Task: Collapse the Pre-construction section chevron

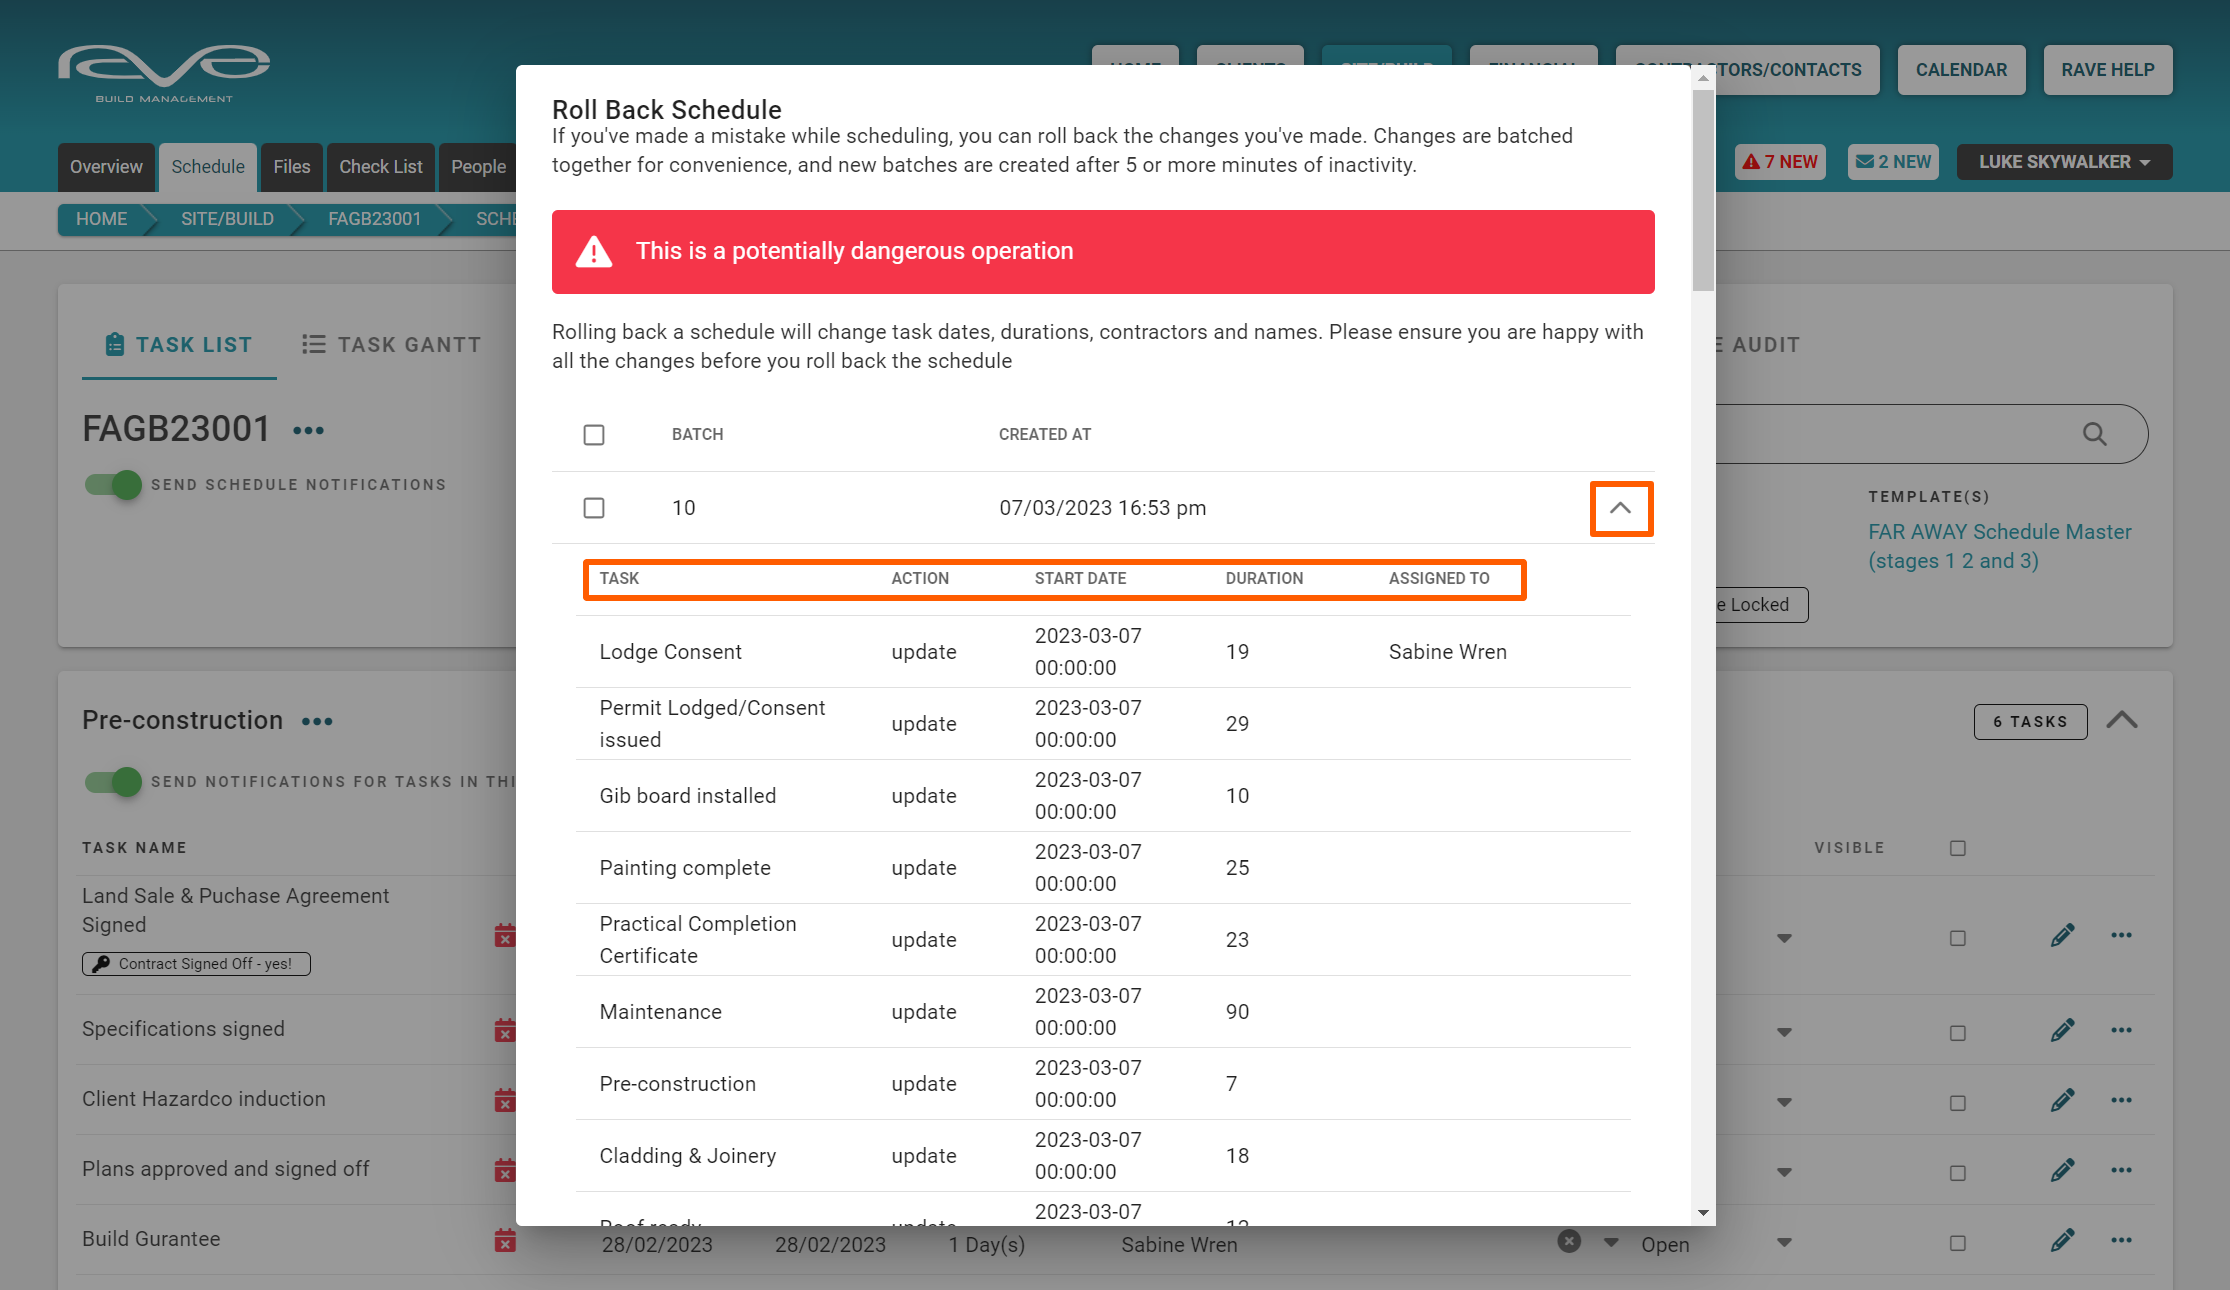Action: [2122, 721]
